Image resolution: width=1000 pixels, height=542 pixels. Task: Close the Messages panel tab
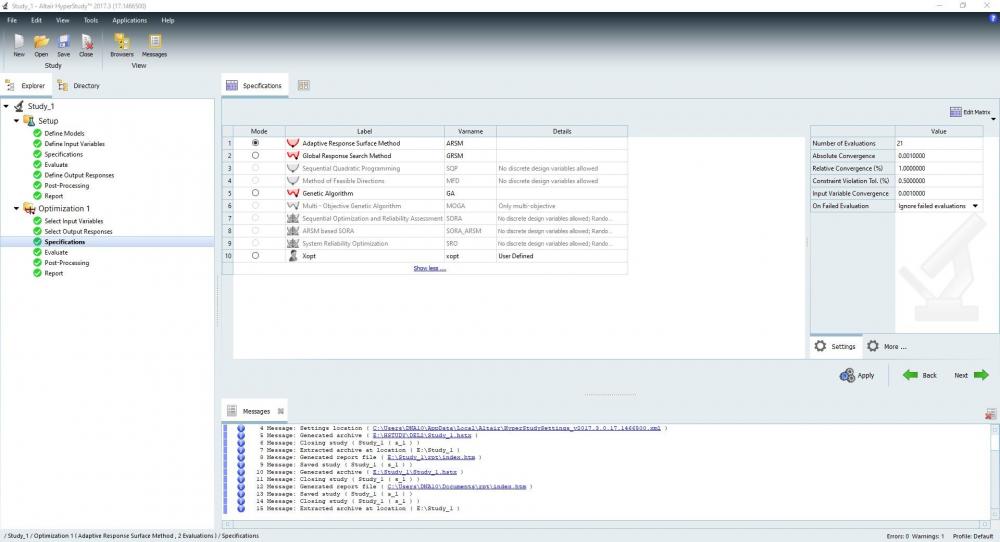click(281, 411)
